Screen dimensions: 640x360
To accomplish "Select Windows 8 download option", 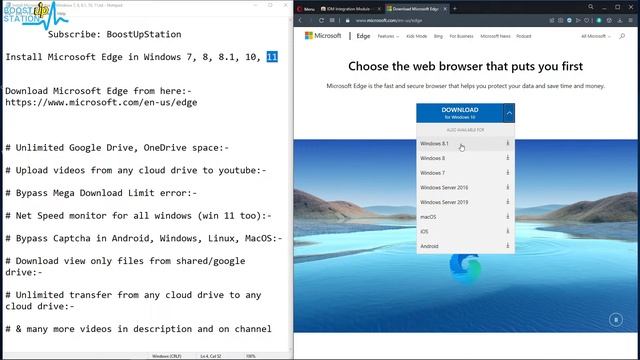I will [x=465, y=158].
